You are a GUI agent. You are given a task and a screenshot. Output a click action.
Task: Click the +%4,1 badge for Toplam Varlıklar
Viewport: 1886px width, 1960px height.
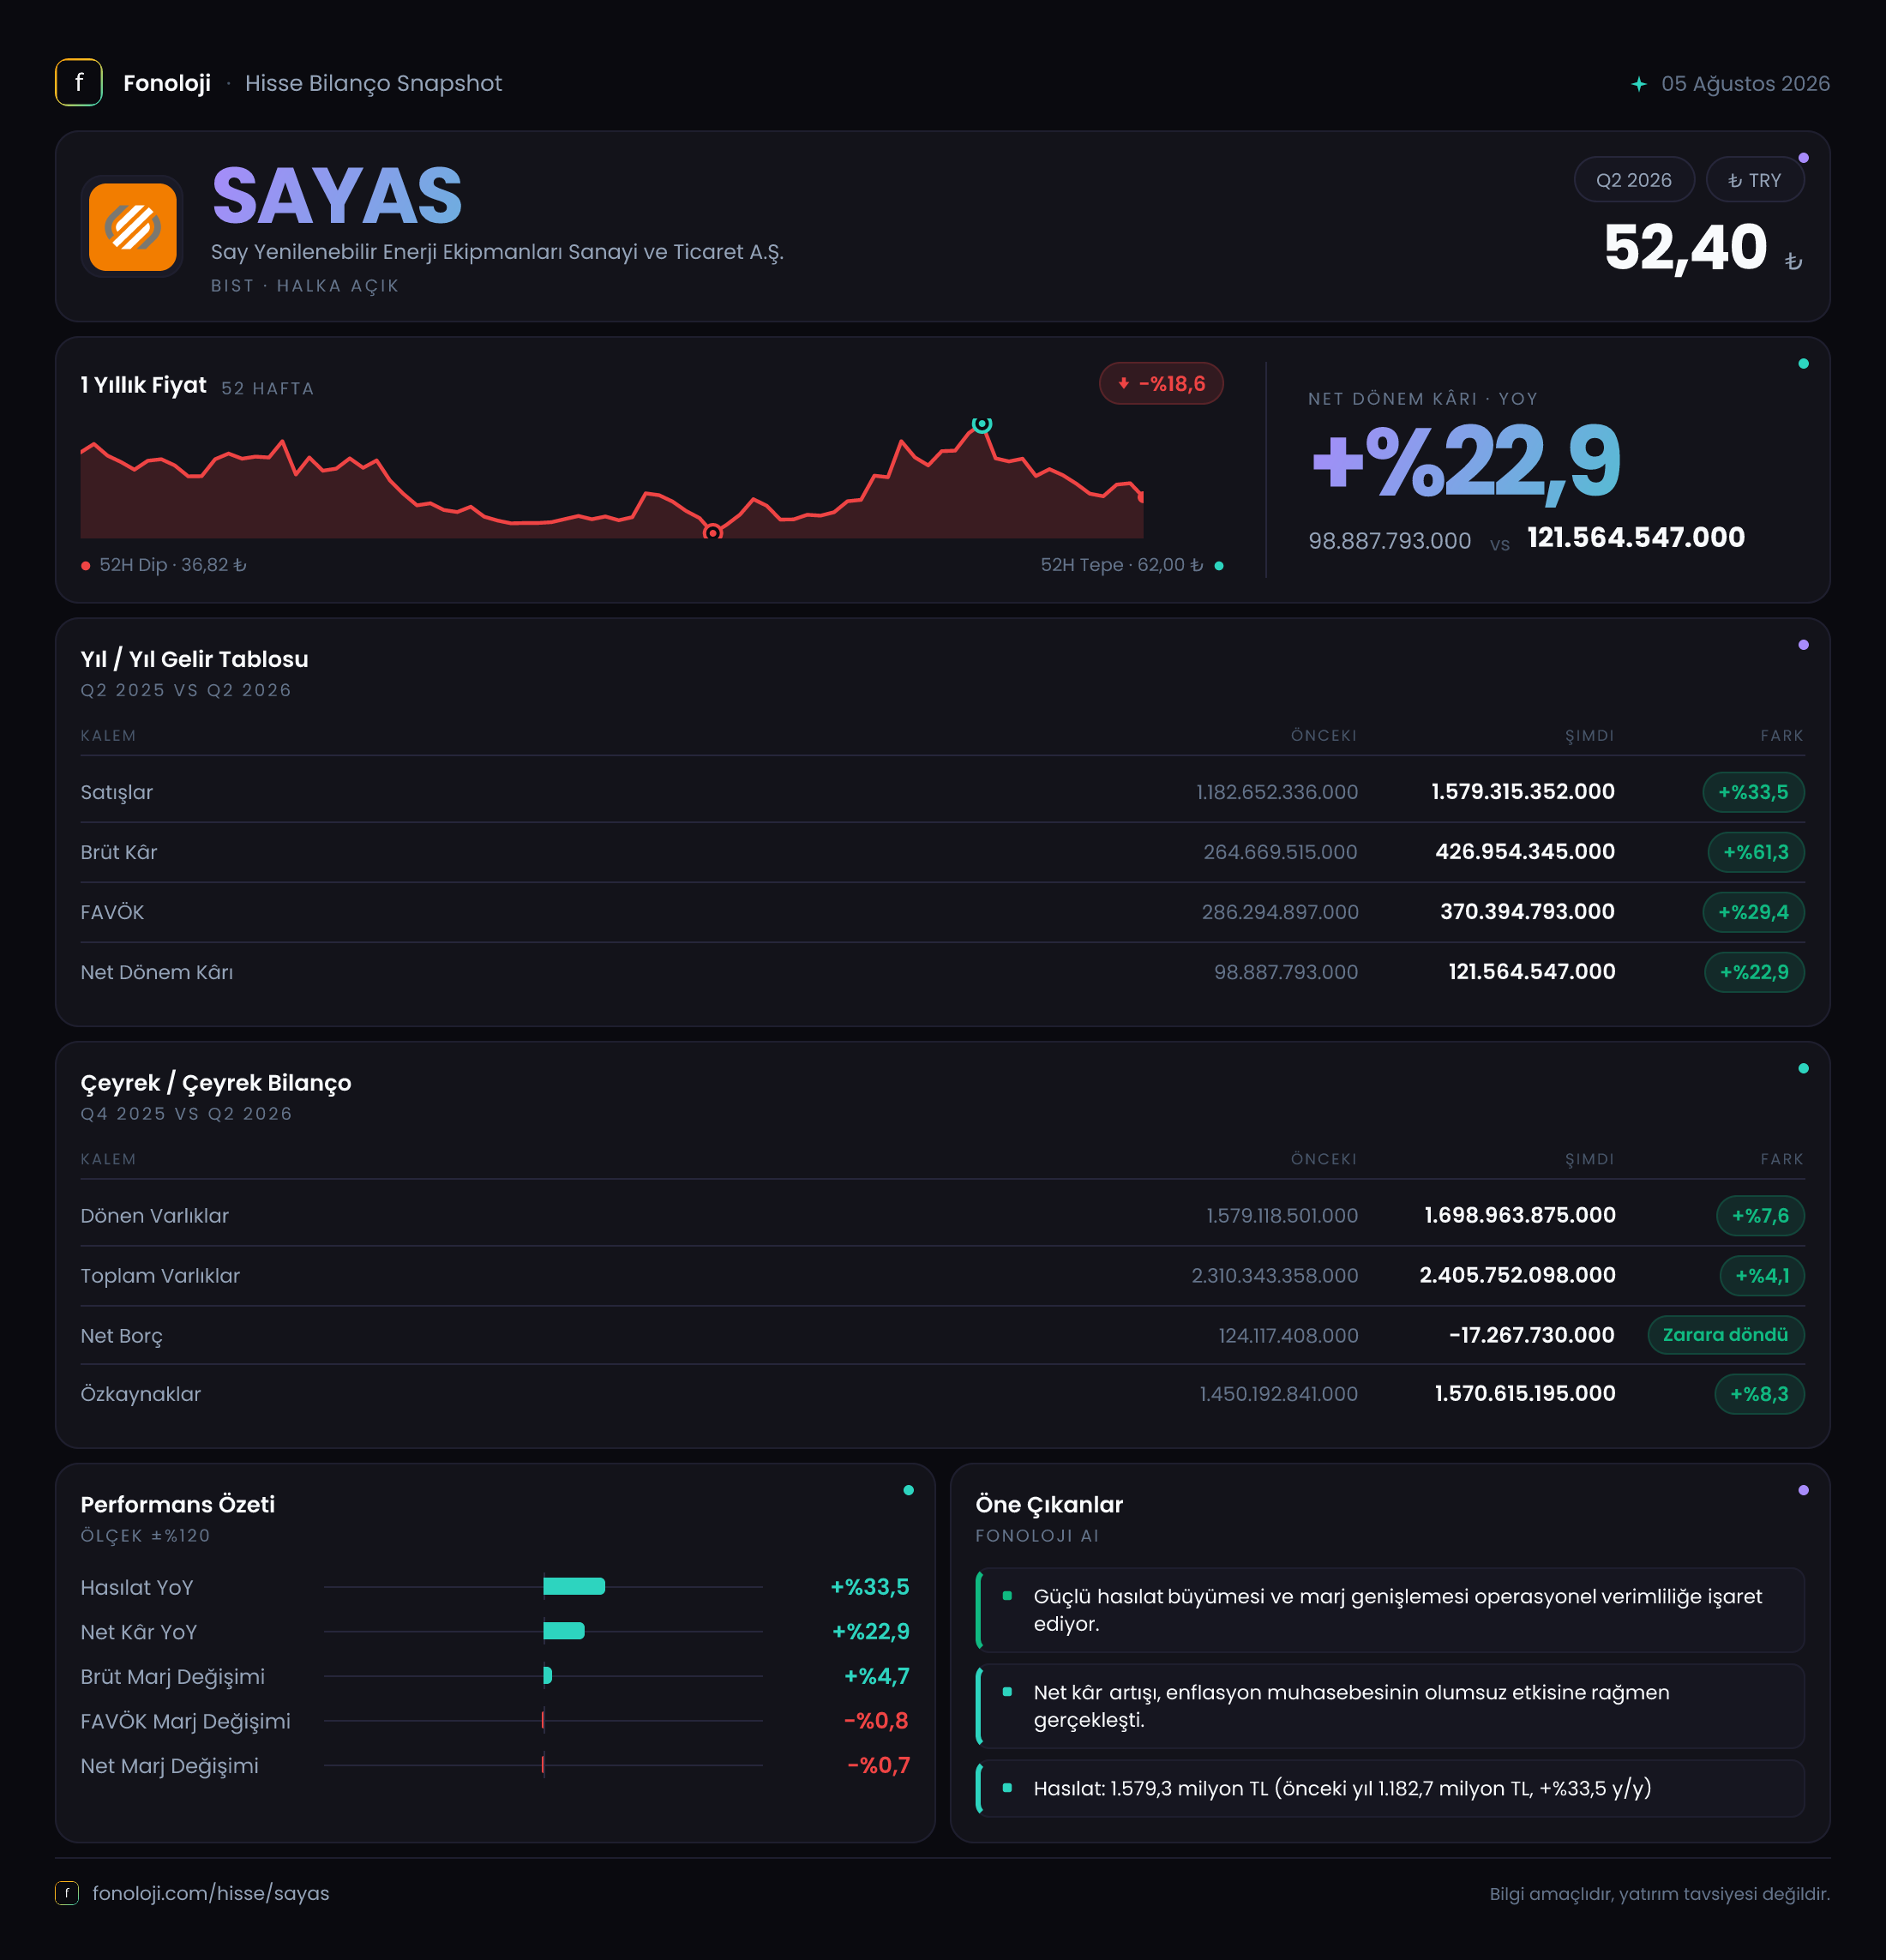click(x=1761, y=1276)
